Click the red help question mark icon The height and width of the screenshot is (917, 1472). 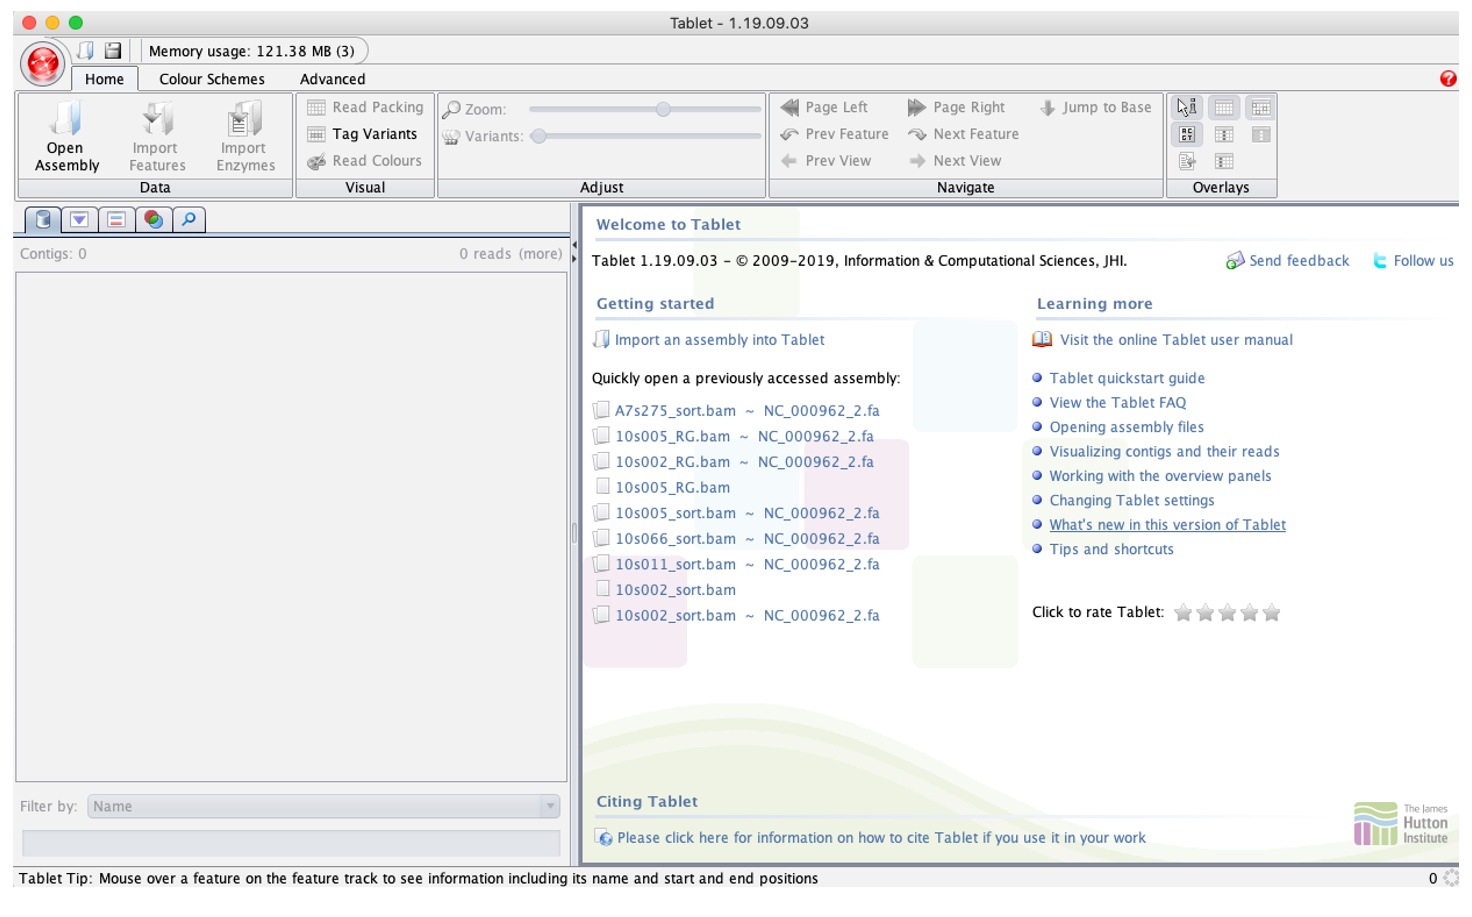(x=1447, y=79)
